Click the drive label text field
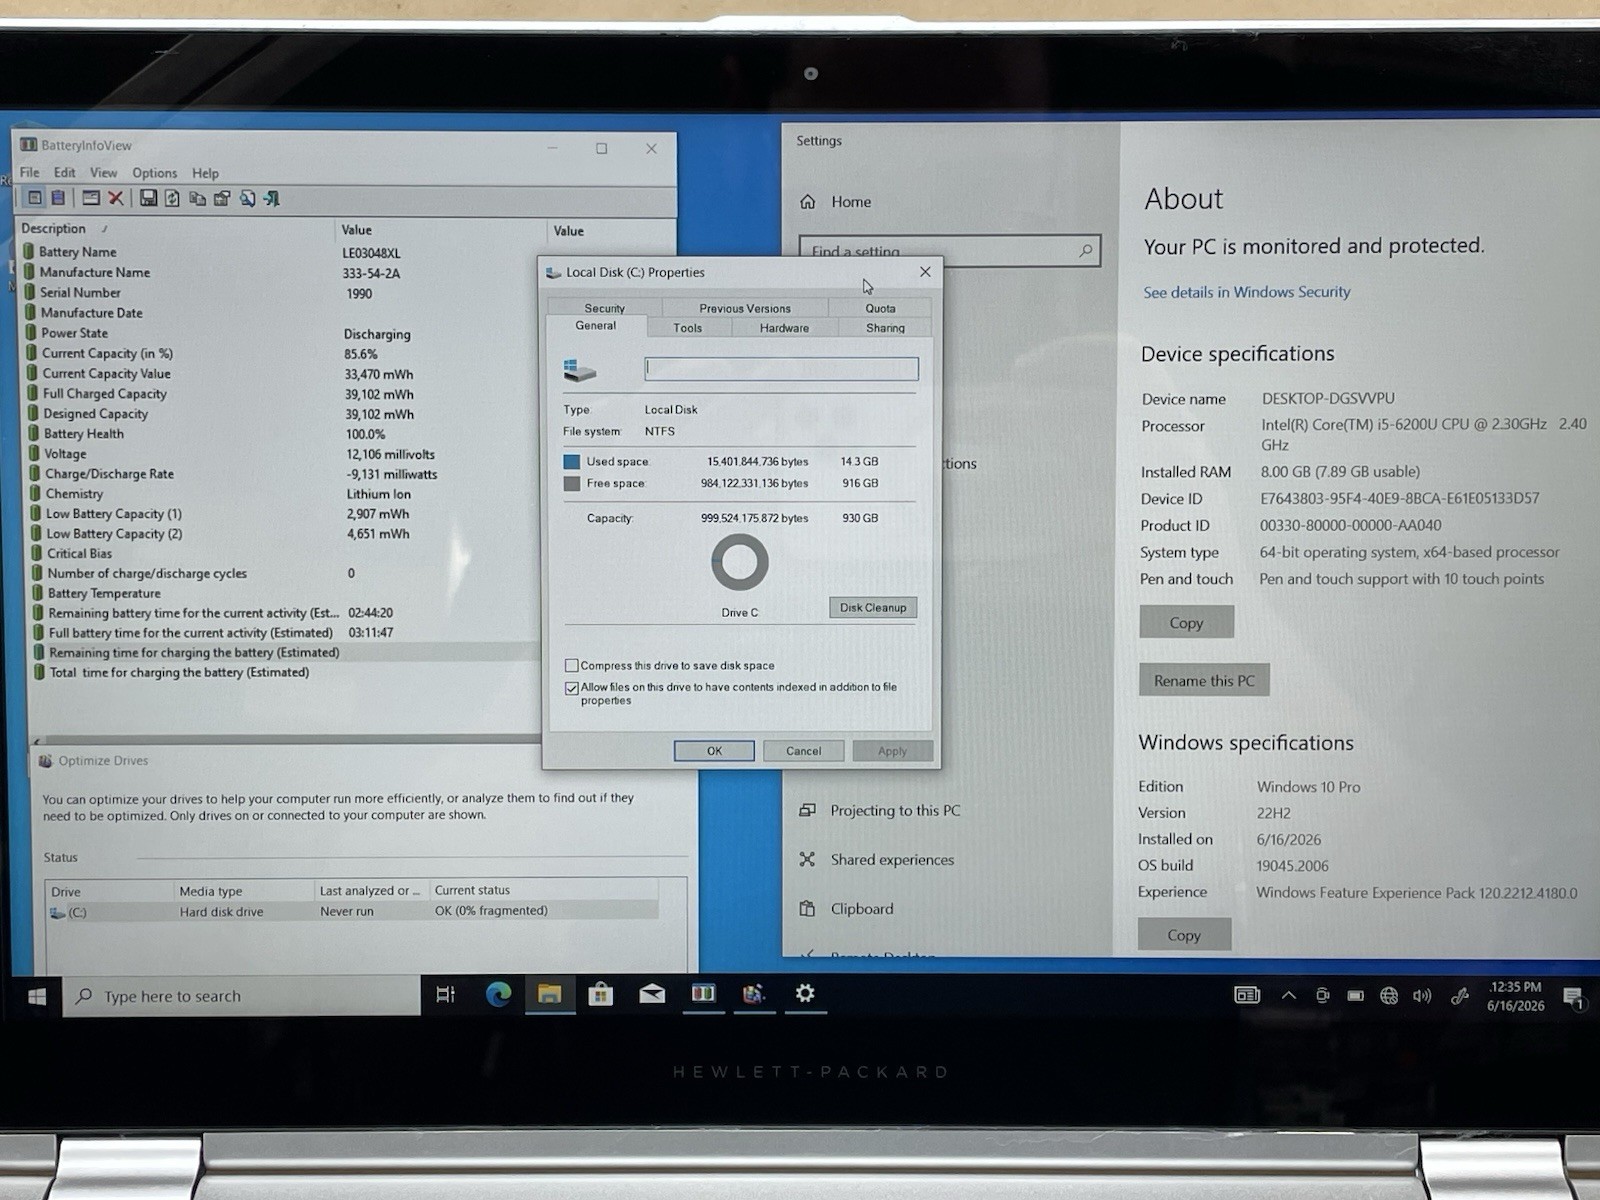 782,369
